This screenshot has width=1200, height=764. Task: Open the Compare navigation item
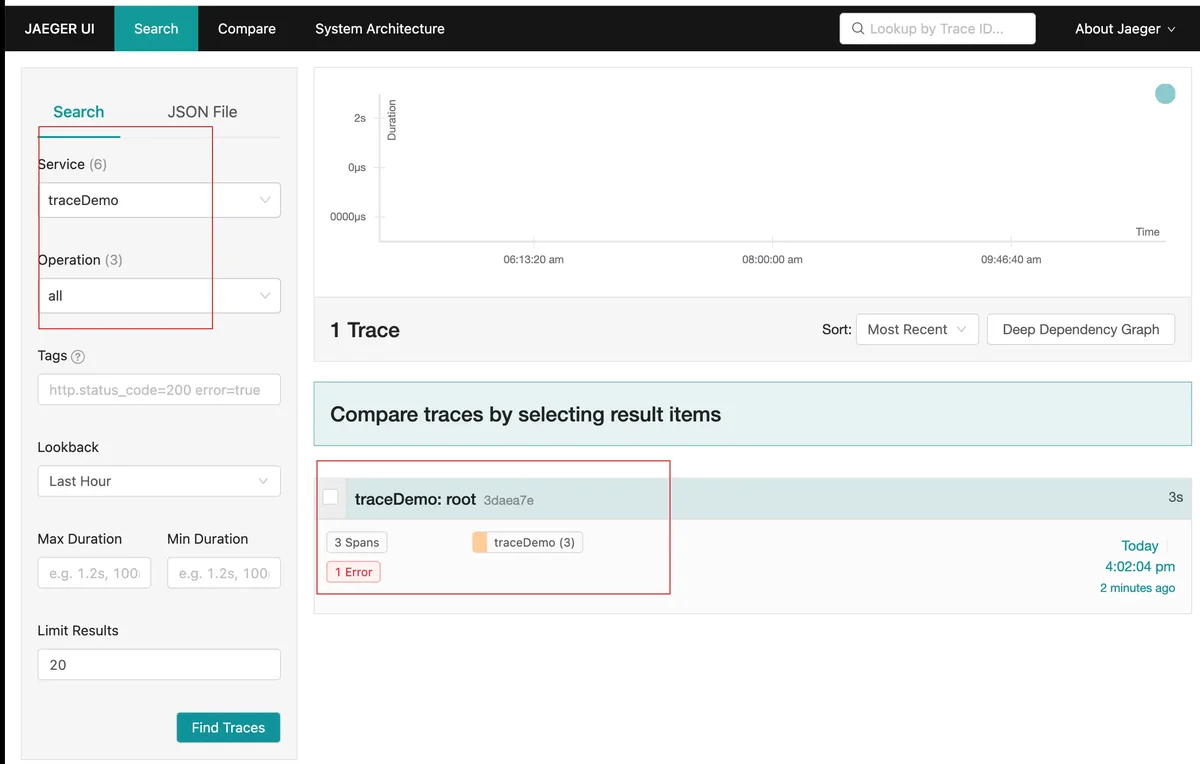[247, 28]
